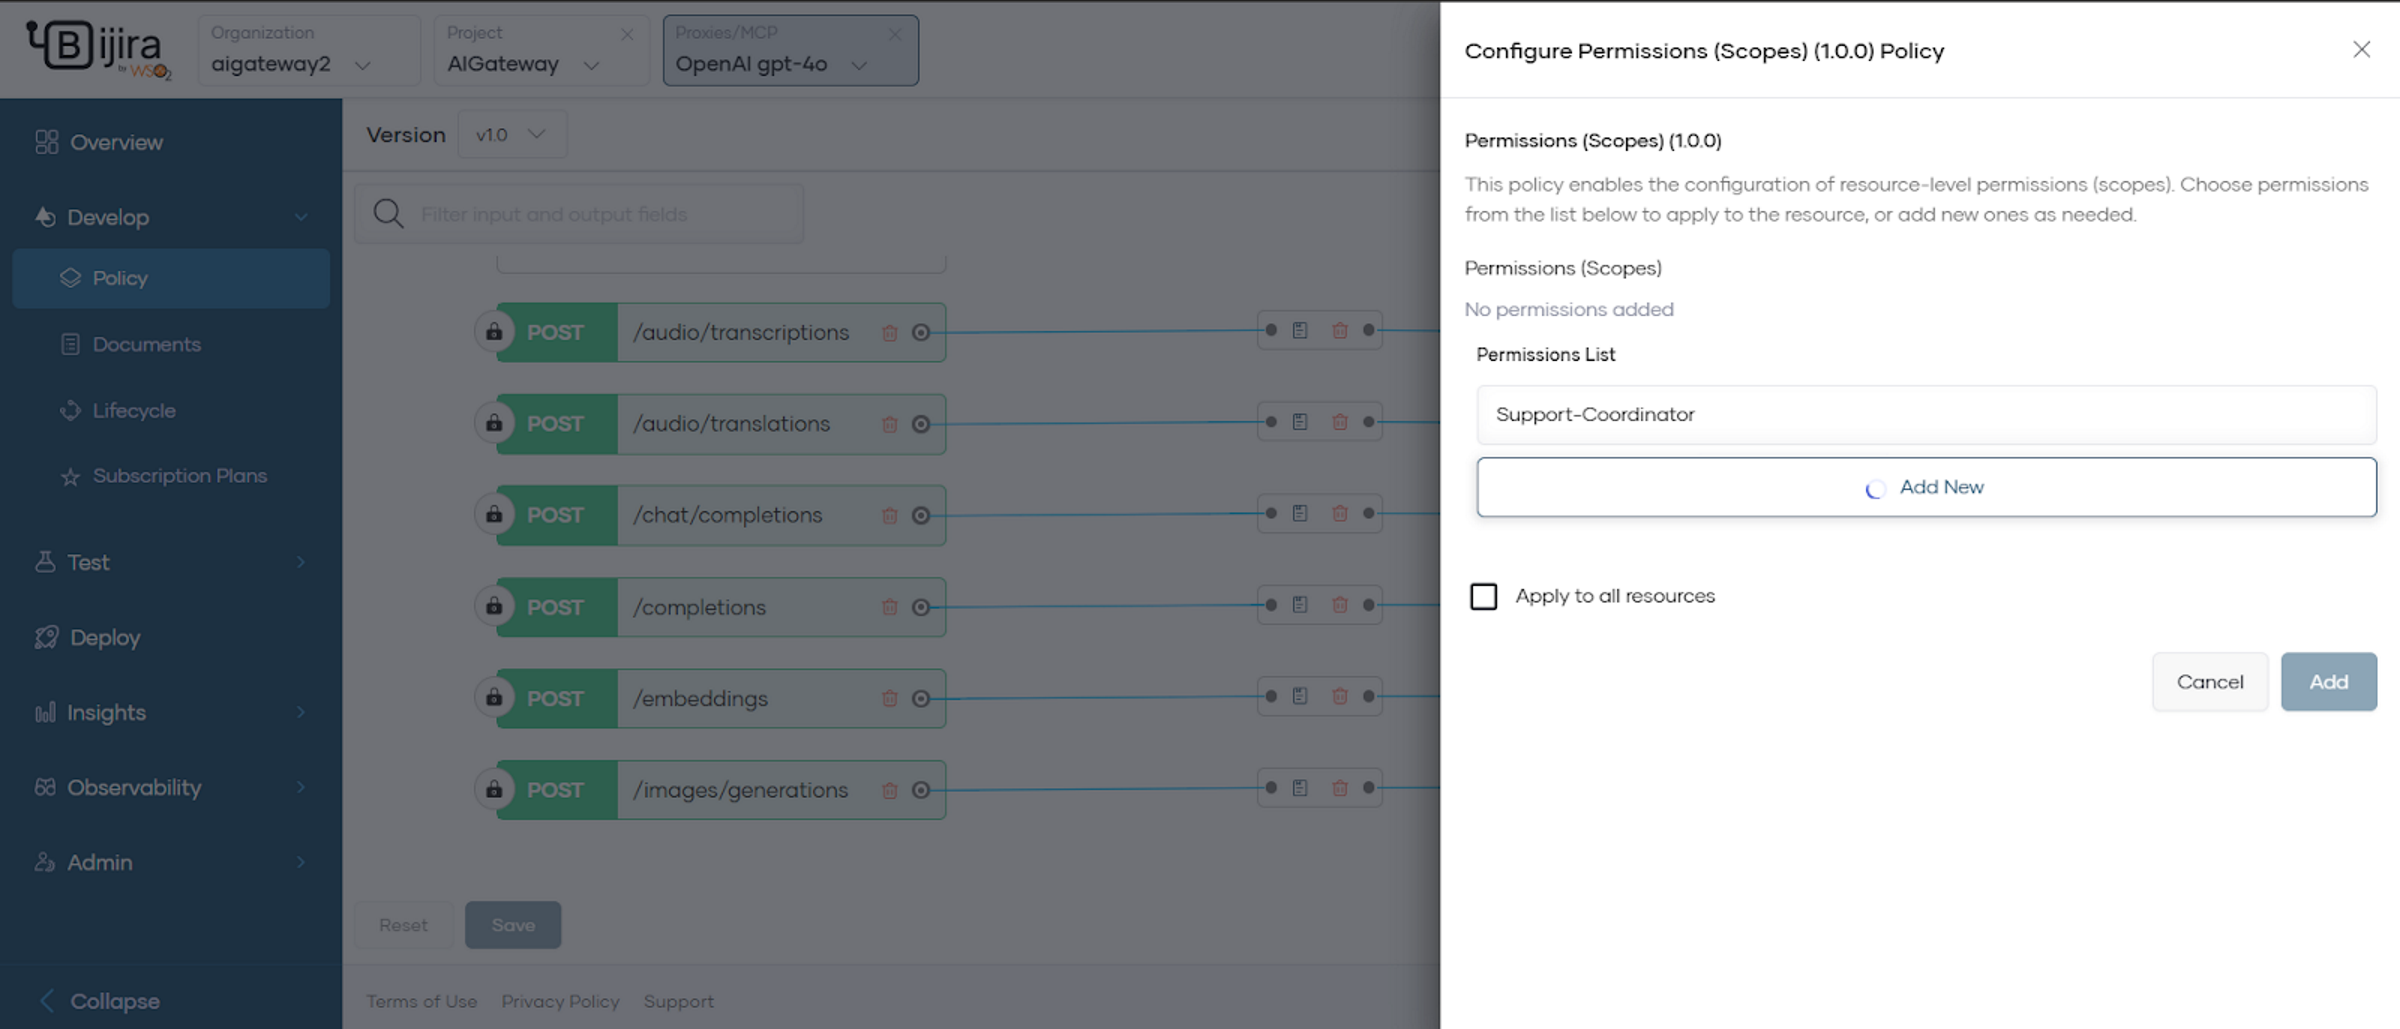Click Add New permission button
Image resolution: width=2400 pixels, height=1029 pixels.
tap(1926, 487)
